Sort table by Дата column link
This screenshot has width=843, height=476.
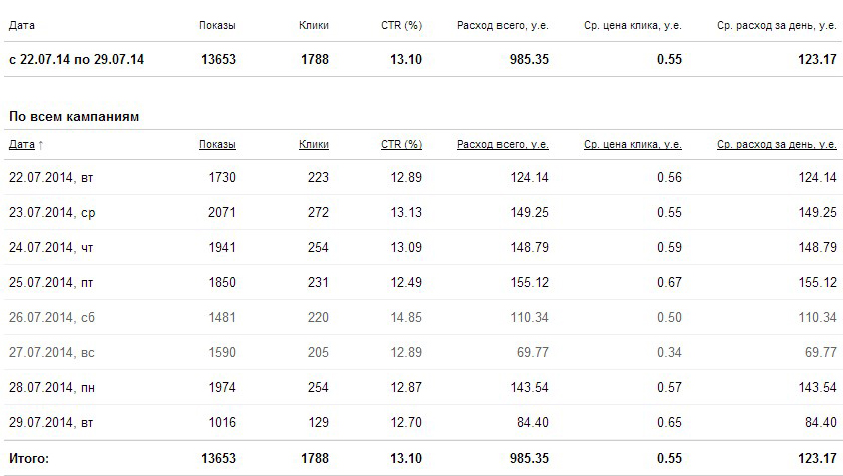click(22, 145)
